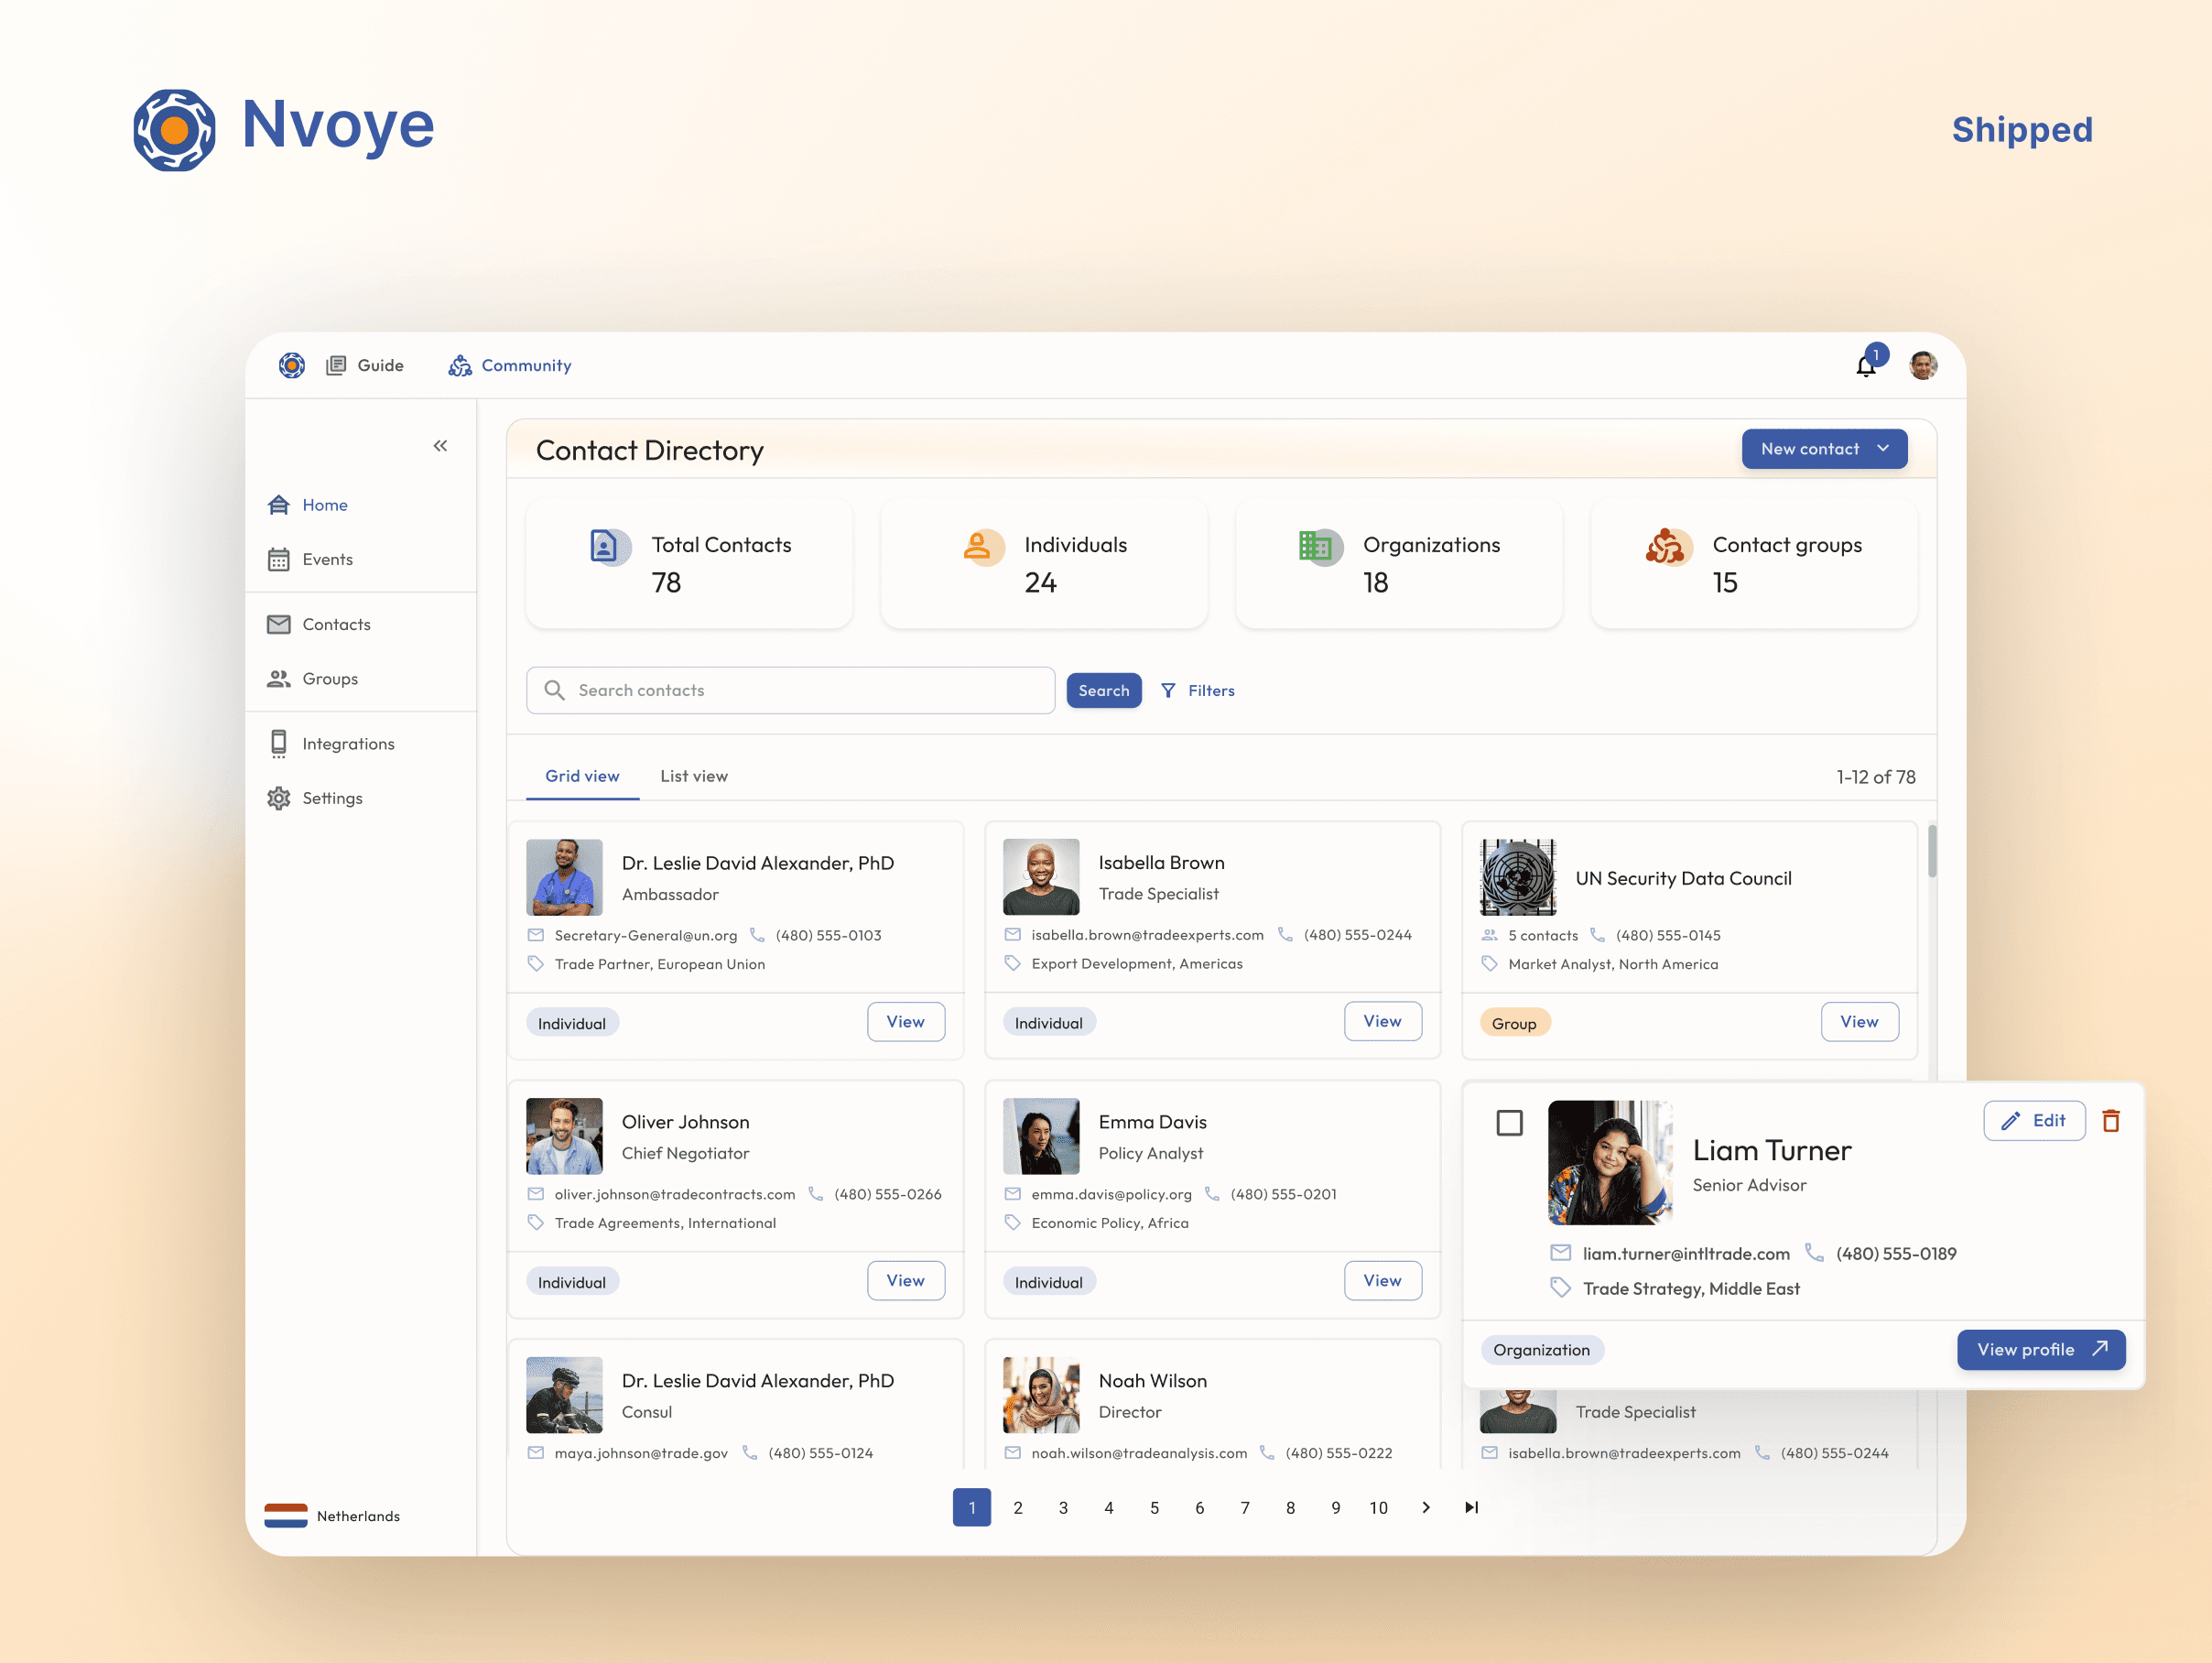Check the Liam Turner card checkbox

(1509, 1123)
